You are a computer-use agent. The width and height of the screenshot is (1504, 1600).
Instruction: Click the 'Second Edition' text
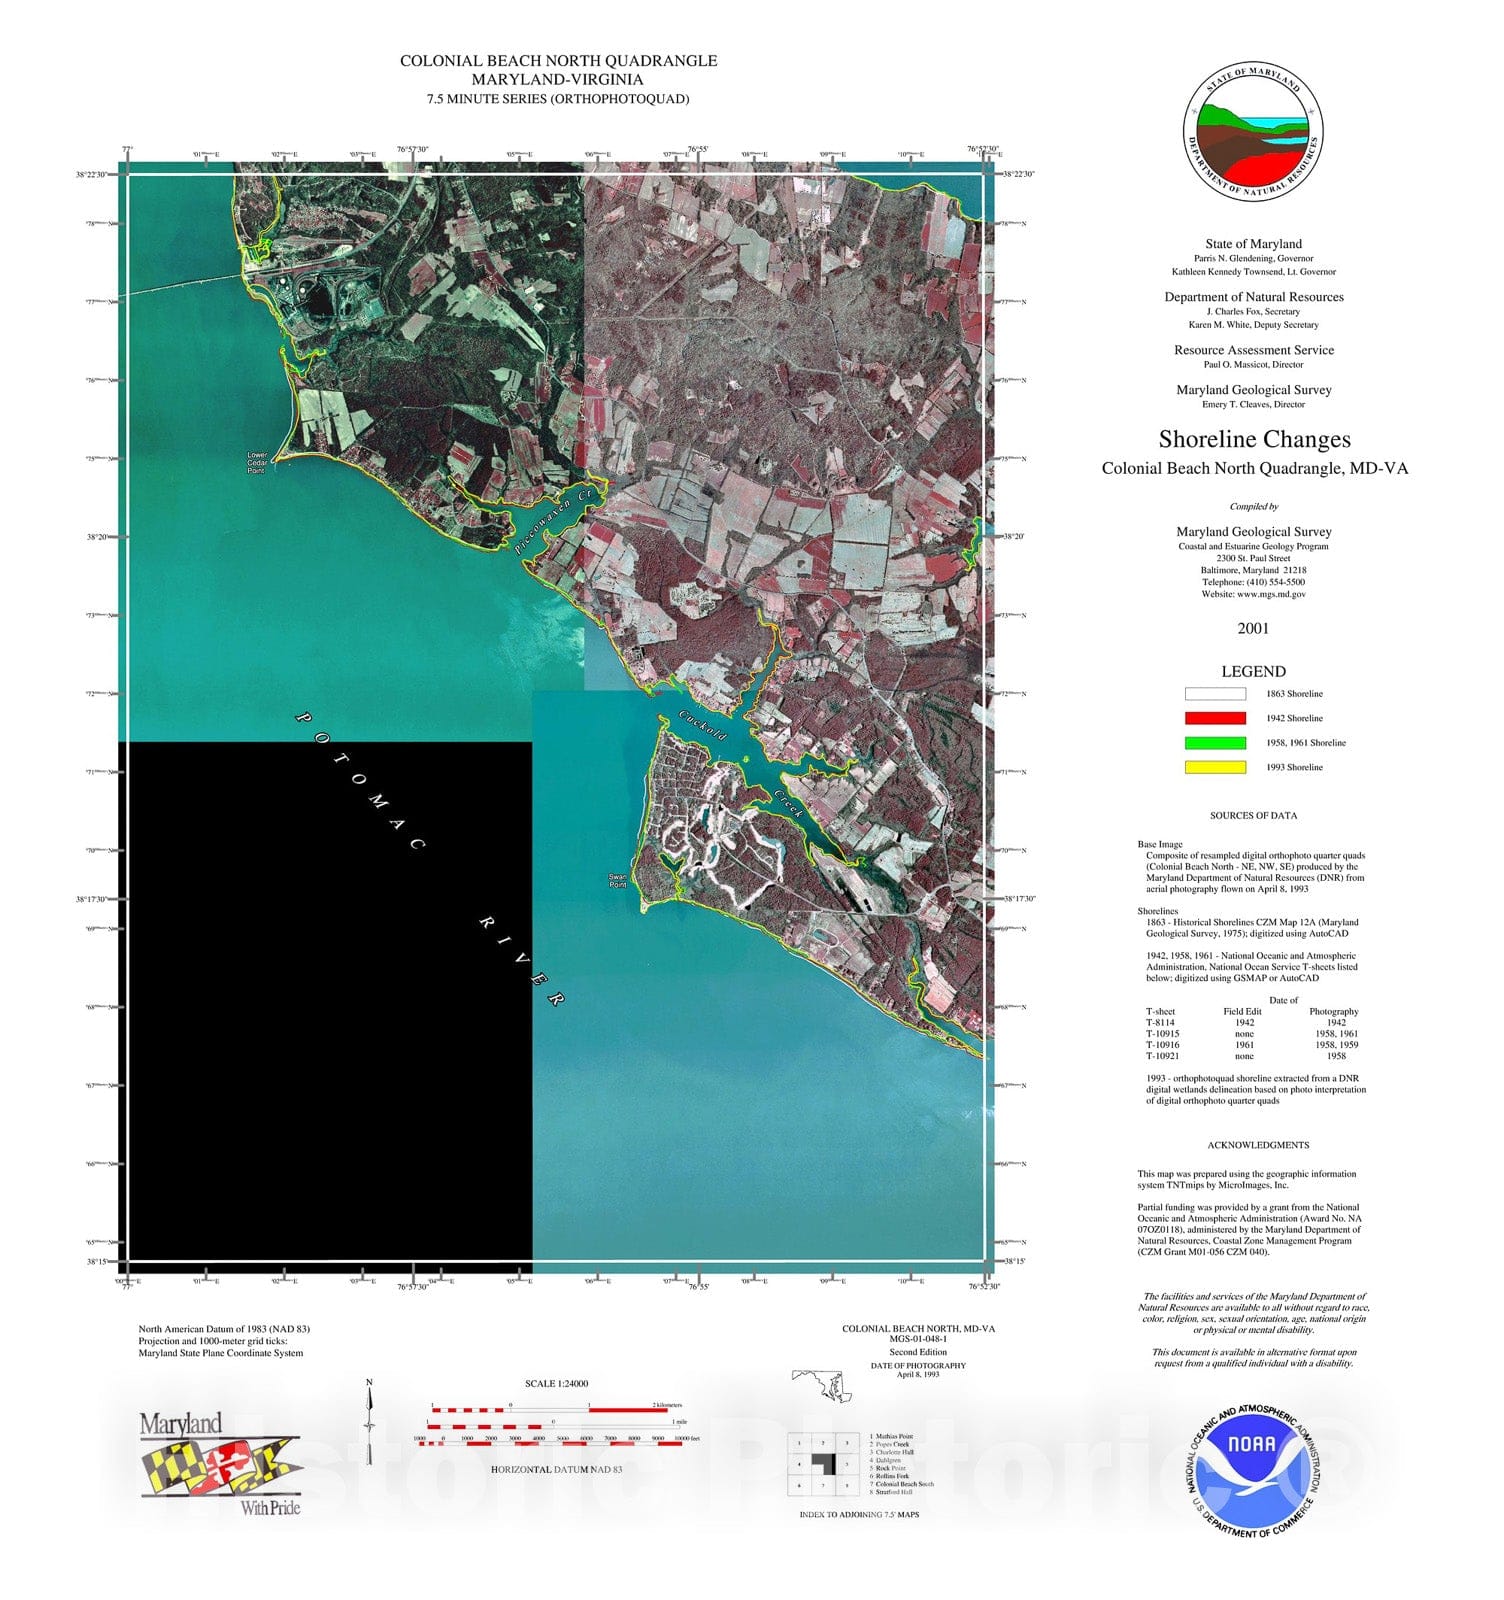pyautogui.click(x=918, y=1352)
